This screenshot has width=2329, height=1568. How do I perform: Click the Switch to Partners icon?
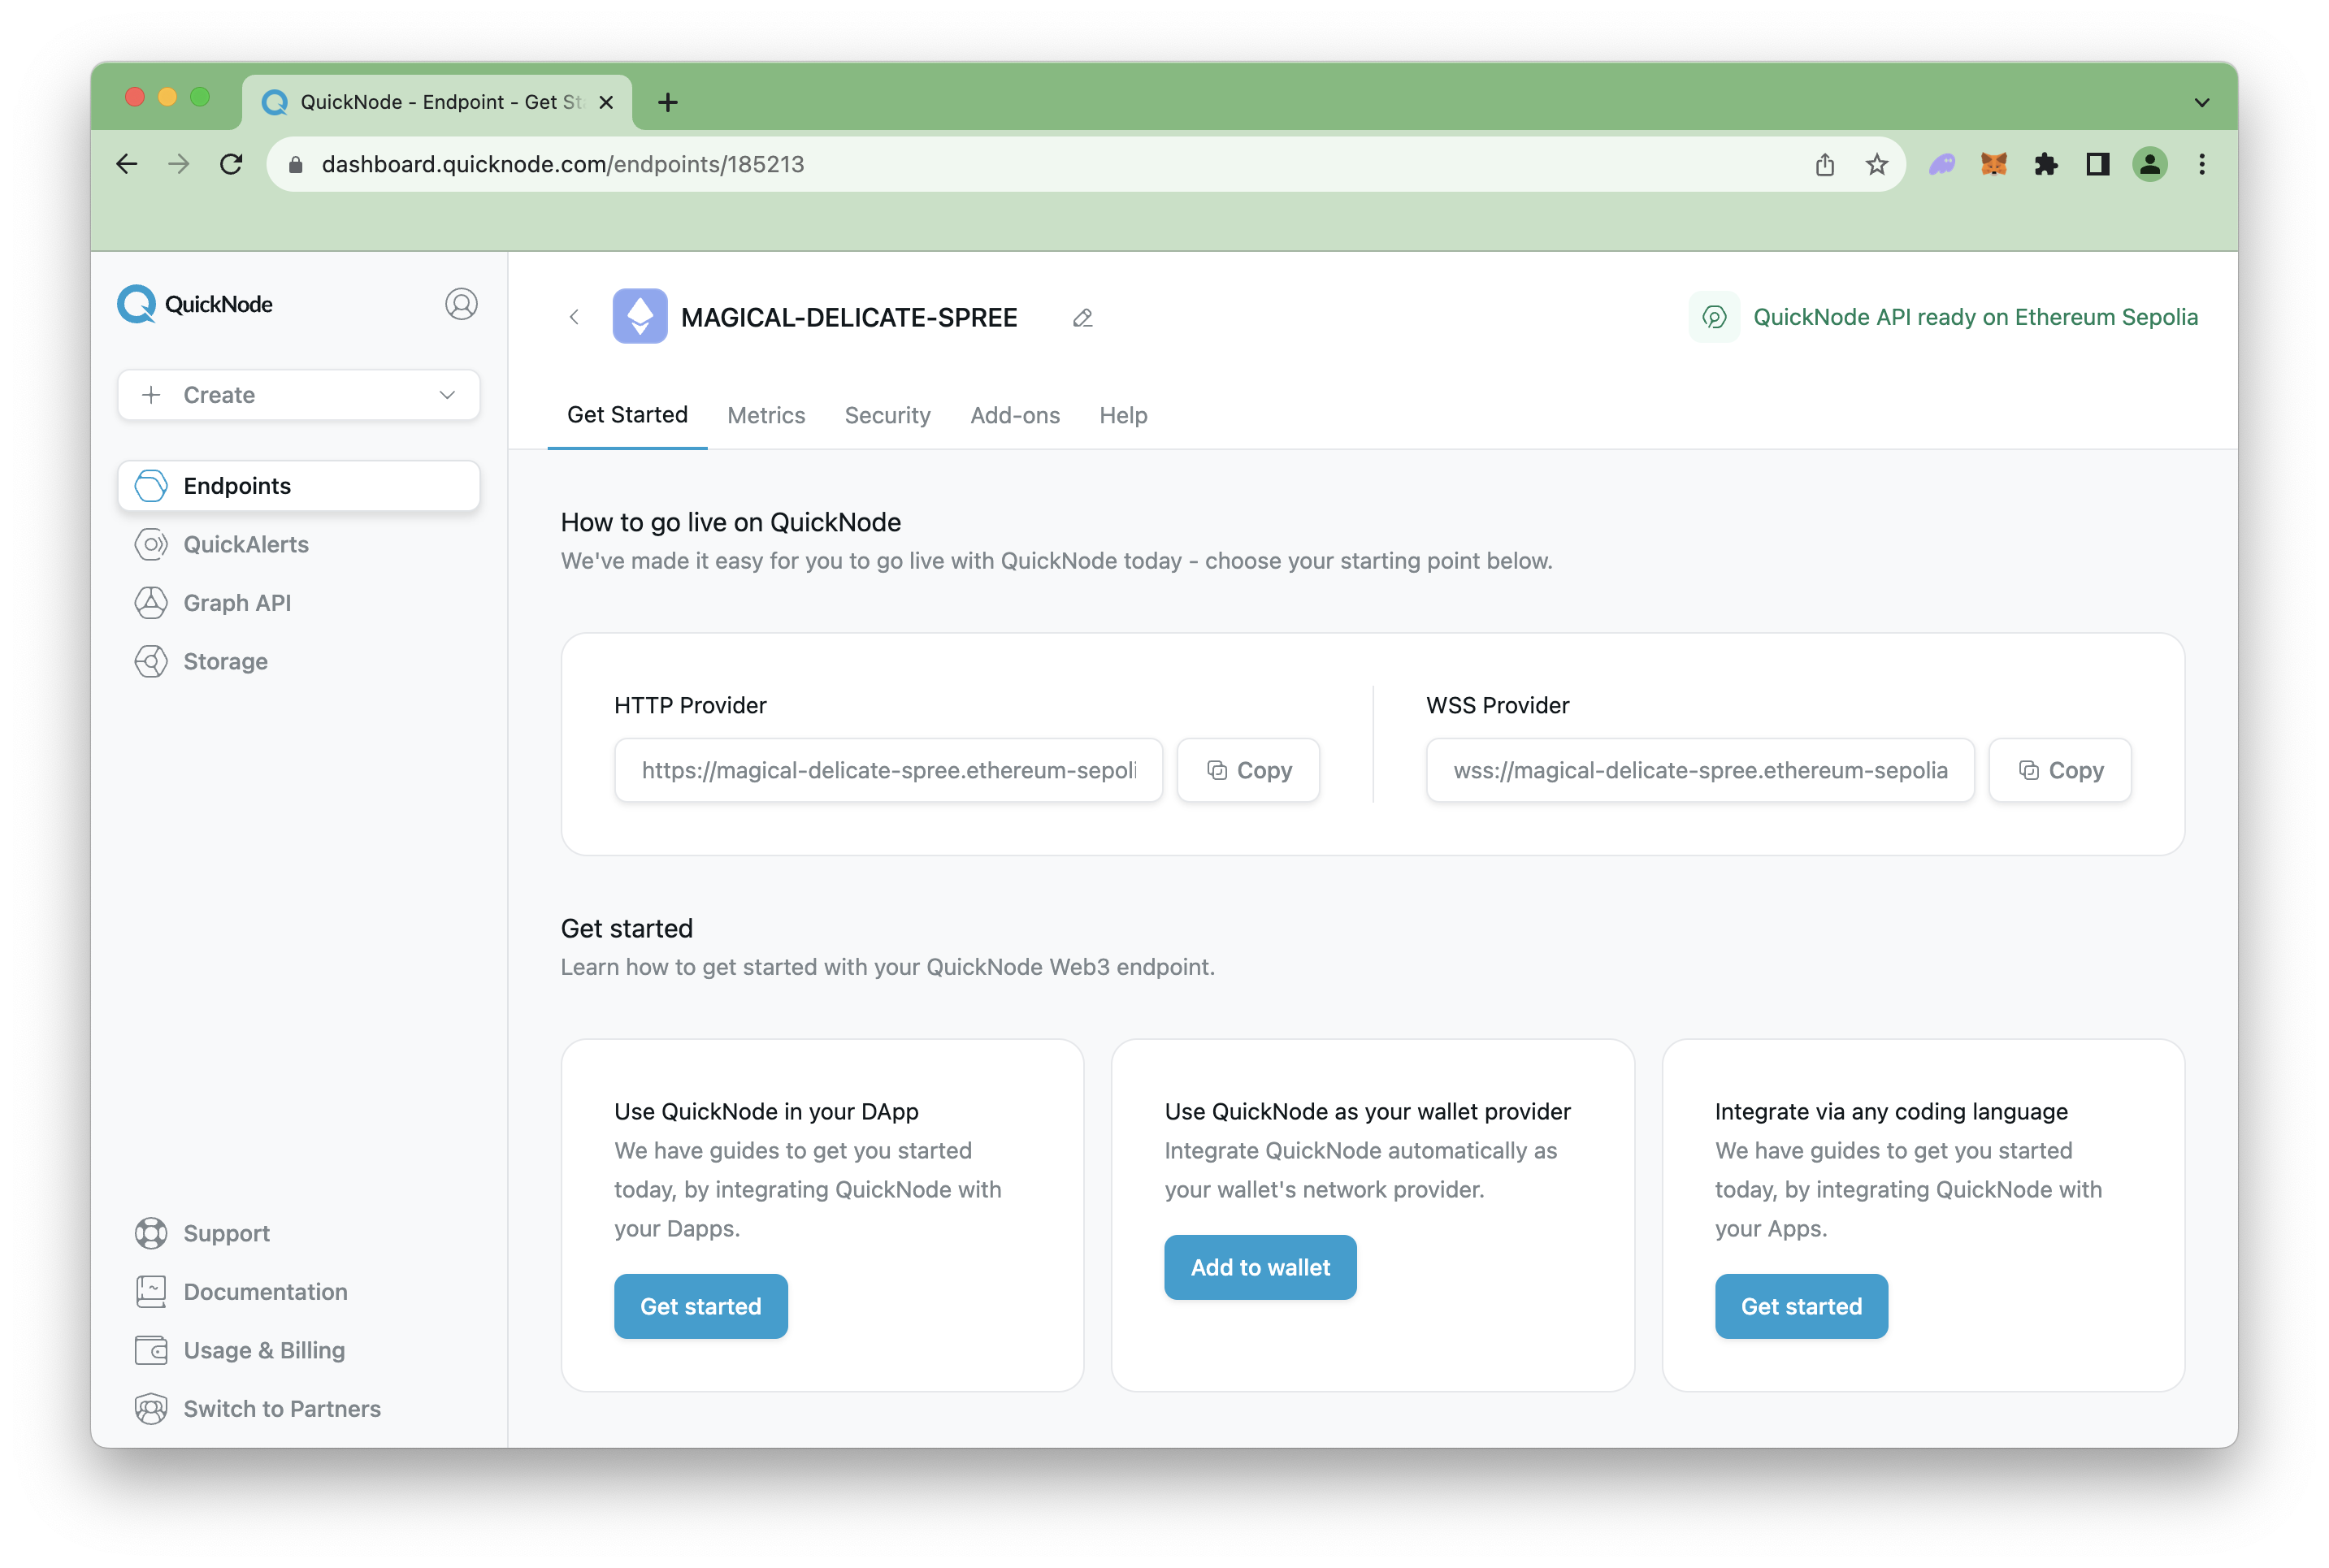click(151, 1409)
